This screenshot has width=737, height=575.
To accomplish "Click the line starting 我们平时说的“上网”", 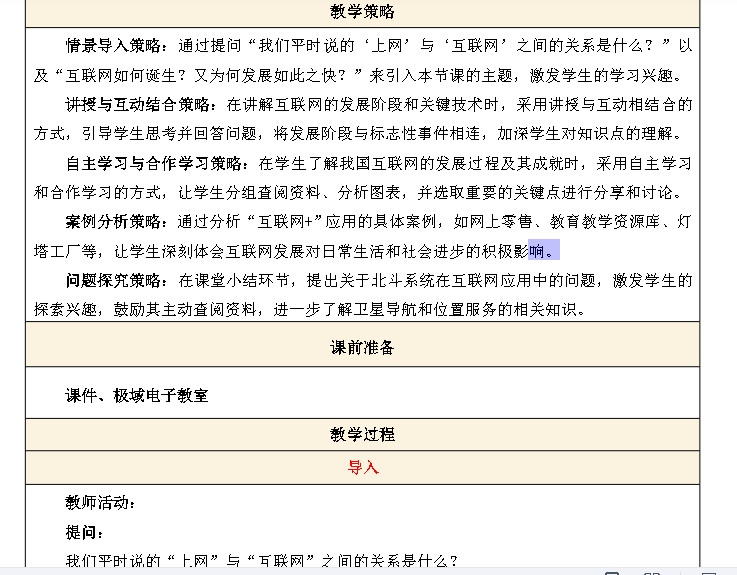I will (x=262, y=560).
